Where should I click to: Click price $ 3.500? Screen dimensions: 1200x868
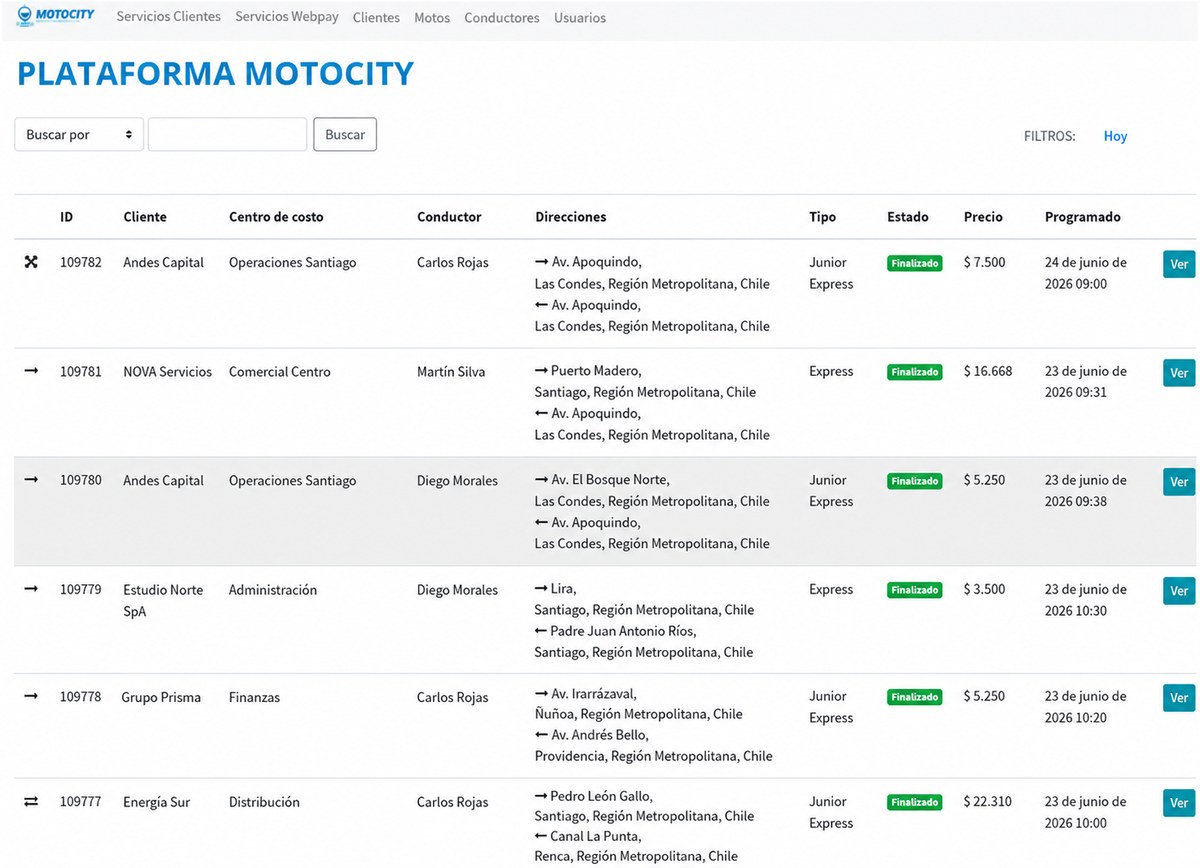click(x=985, y=589)
